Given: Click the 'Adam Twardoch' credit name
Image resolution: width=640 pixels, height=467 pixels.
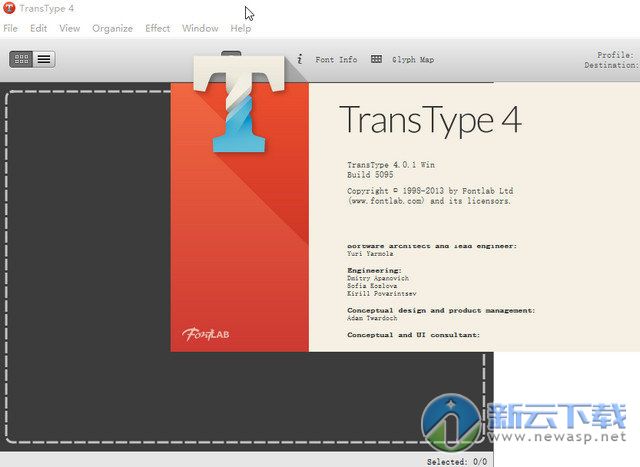Looking at the screenshot, I should pyautogui.click(x=372, y=318).
